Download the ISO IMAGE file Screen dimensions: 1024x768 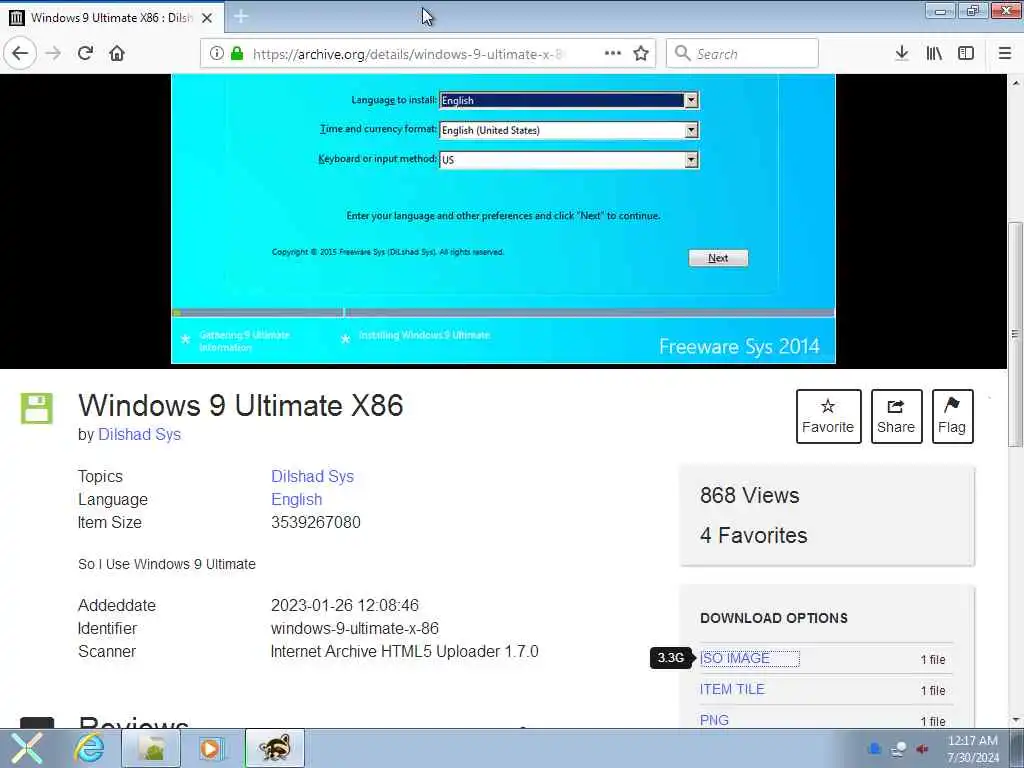(735, 658)
